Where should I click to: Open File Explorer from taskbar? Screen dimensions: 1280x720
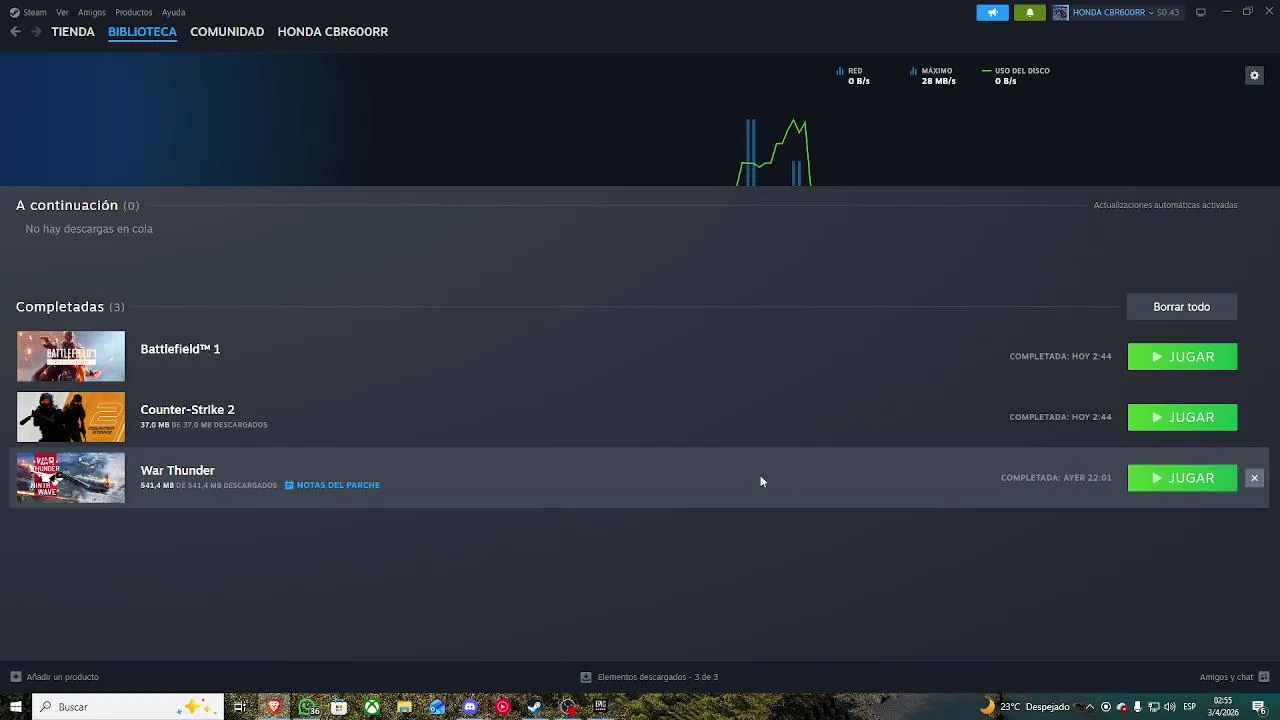(x=404, y=707)
